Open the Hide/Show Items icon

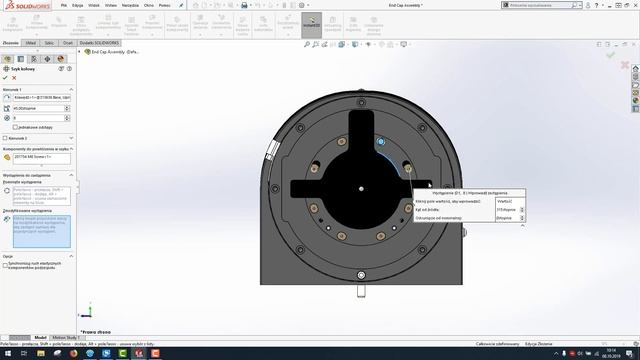[x=368, y=44]
